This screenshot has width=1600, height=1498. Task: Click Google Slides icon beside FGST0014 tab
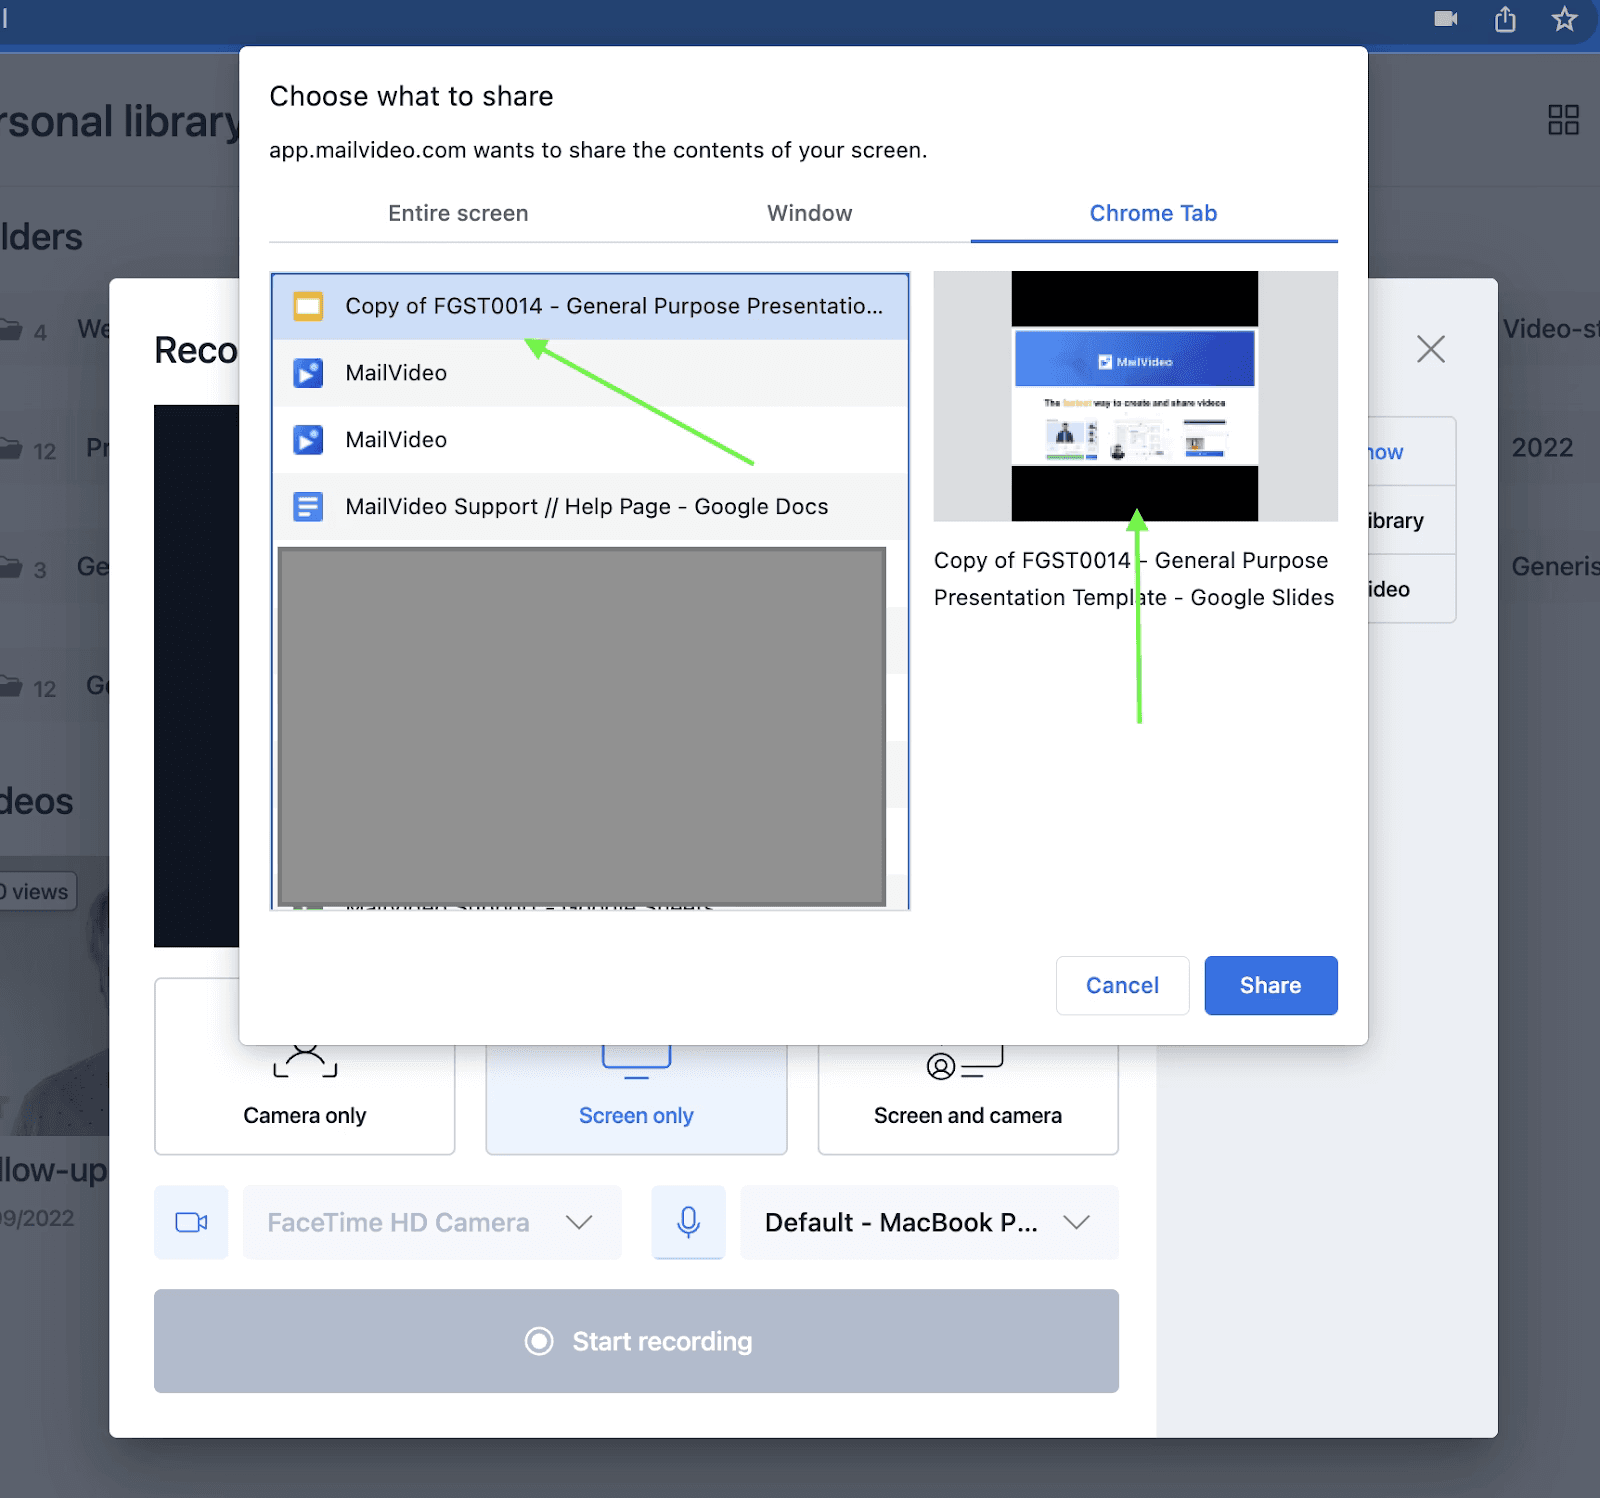(308, 306)
